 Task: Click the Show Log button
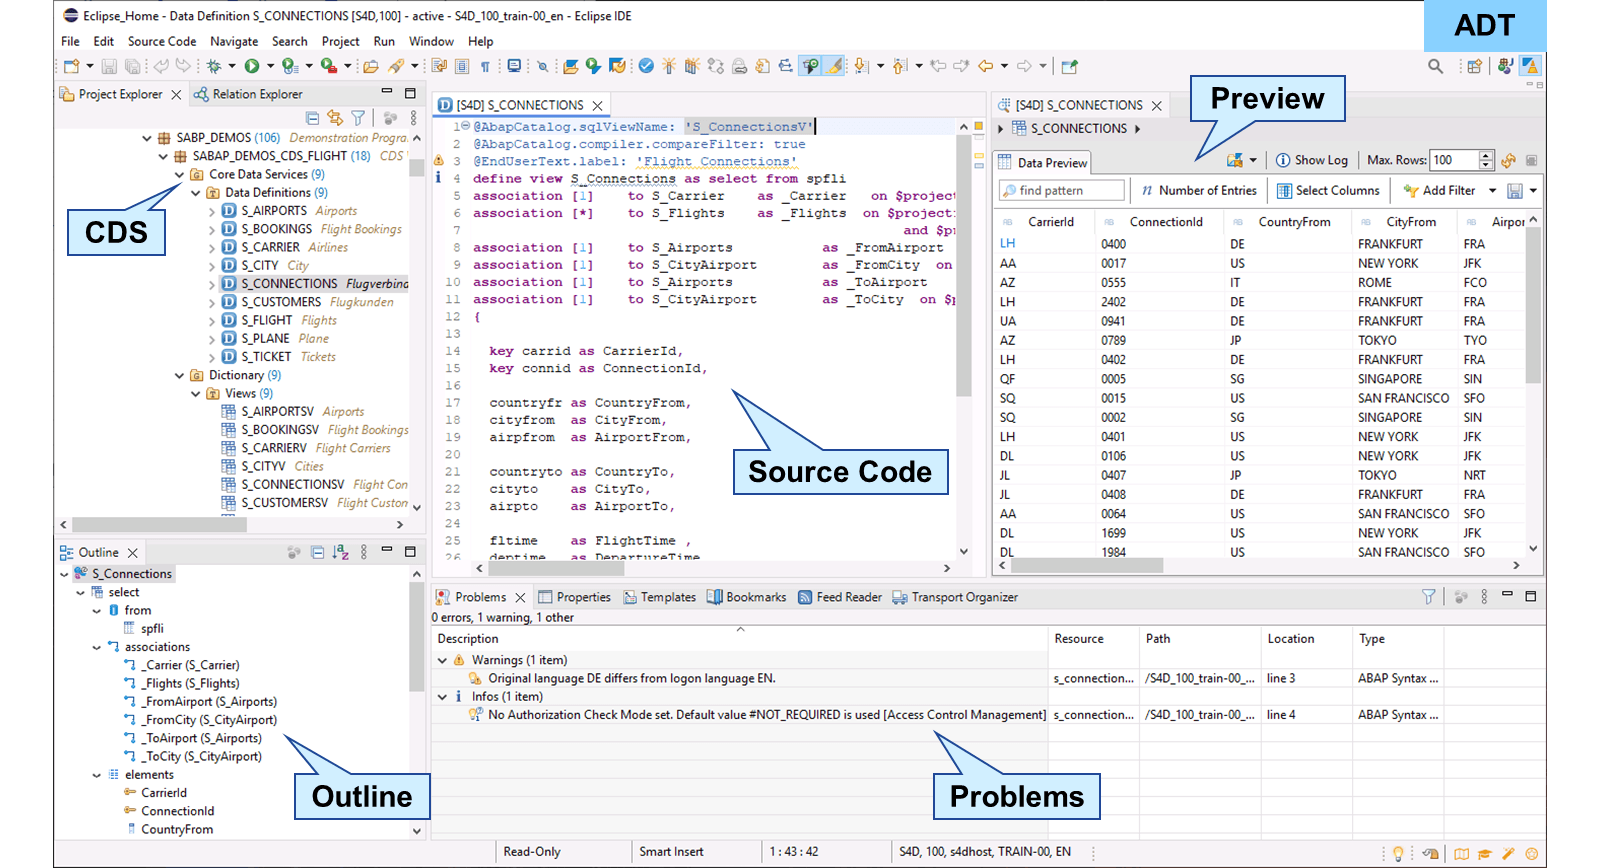1312,160
